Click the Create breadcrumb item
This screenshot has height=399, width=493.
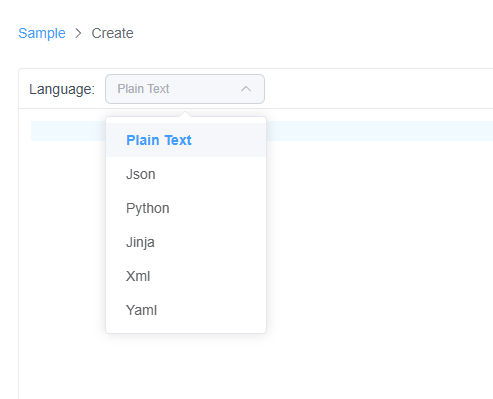coord(112,33)
